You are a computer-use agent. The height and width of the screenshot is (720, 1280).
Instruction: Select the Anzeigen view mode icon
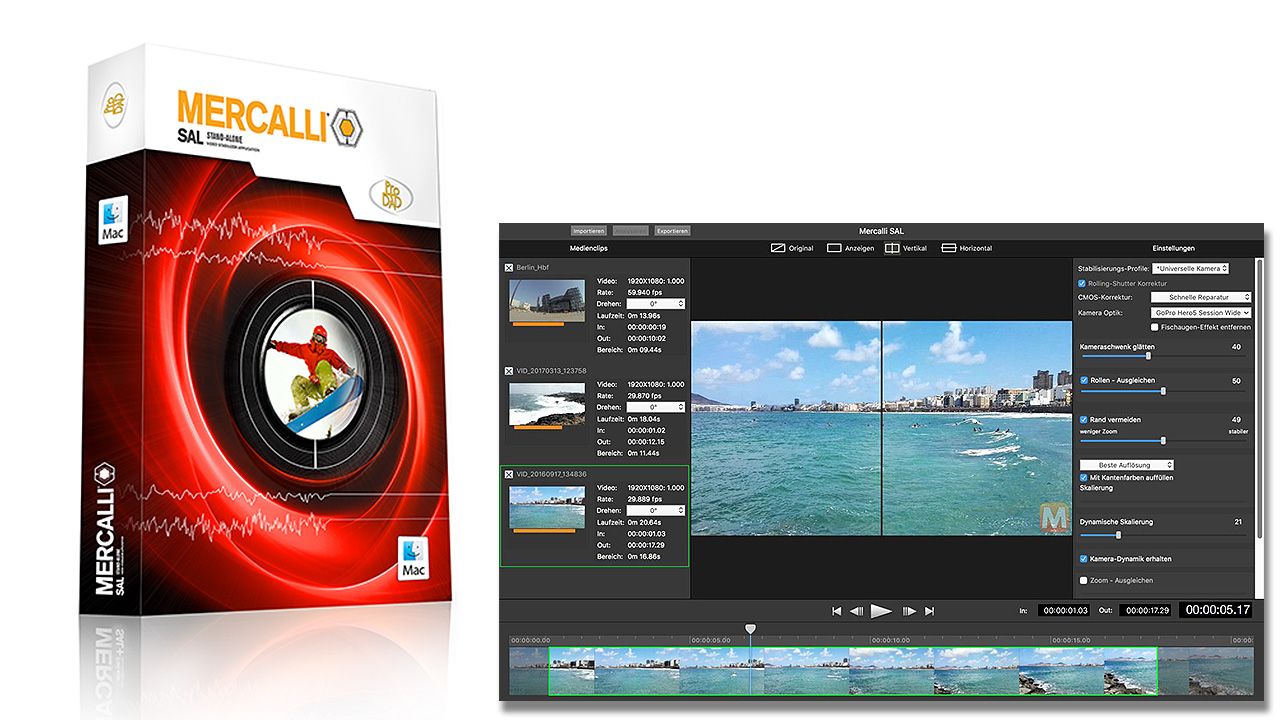point(834,248)
